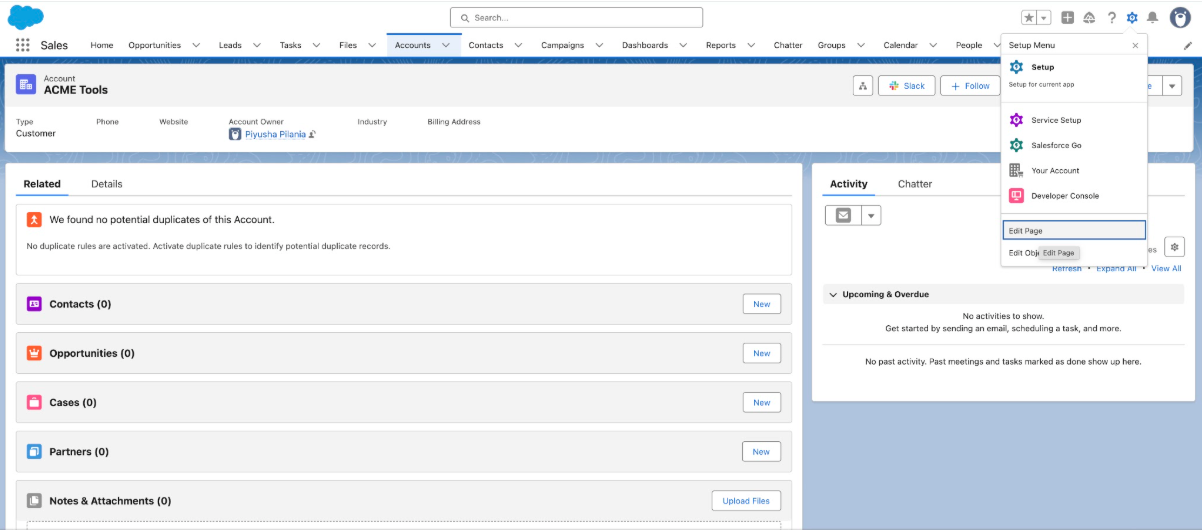Open the App Launcher grid icon
Image resolution: width=1202 pixels, height=530 pixels.
pyautogui.click(x=23, y=45)
